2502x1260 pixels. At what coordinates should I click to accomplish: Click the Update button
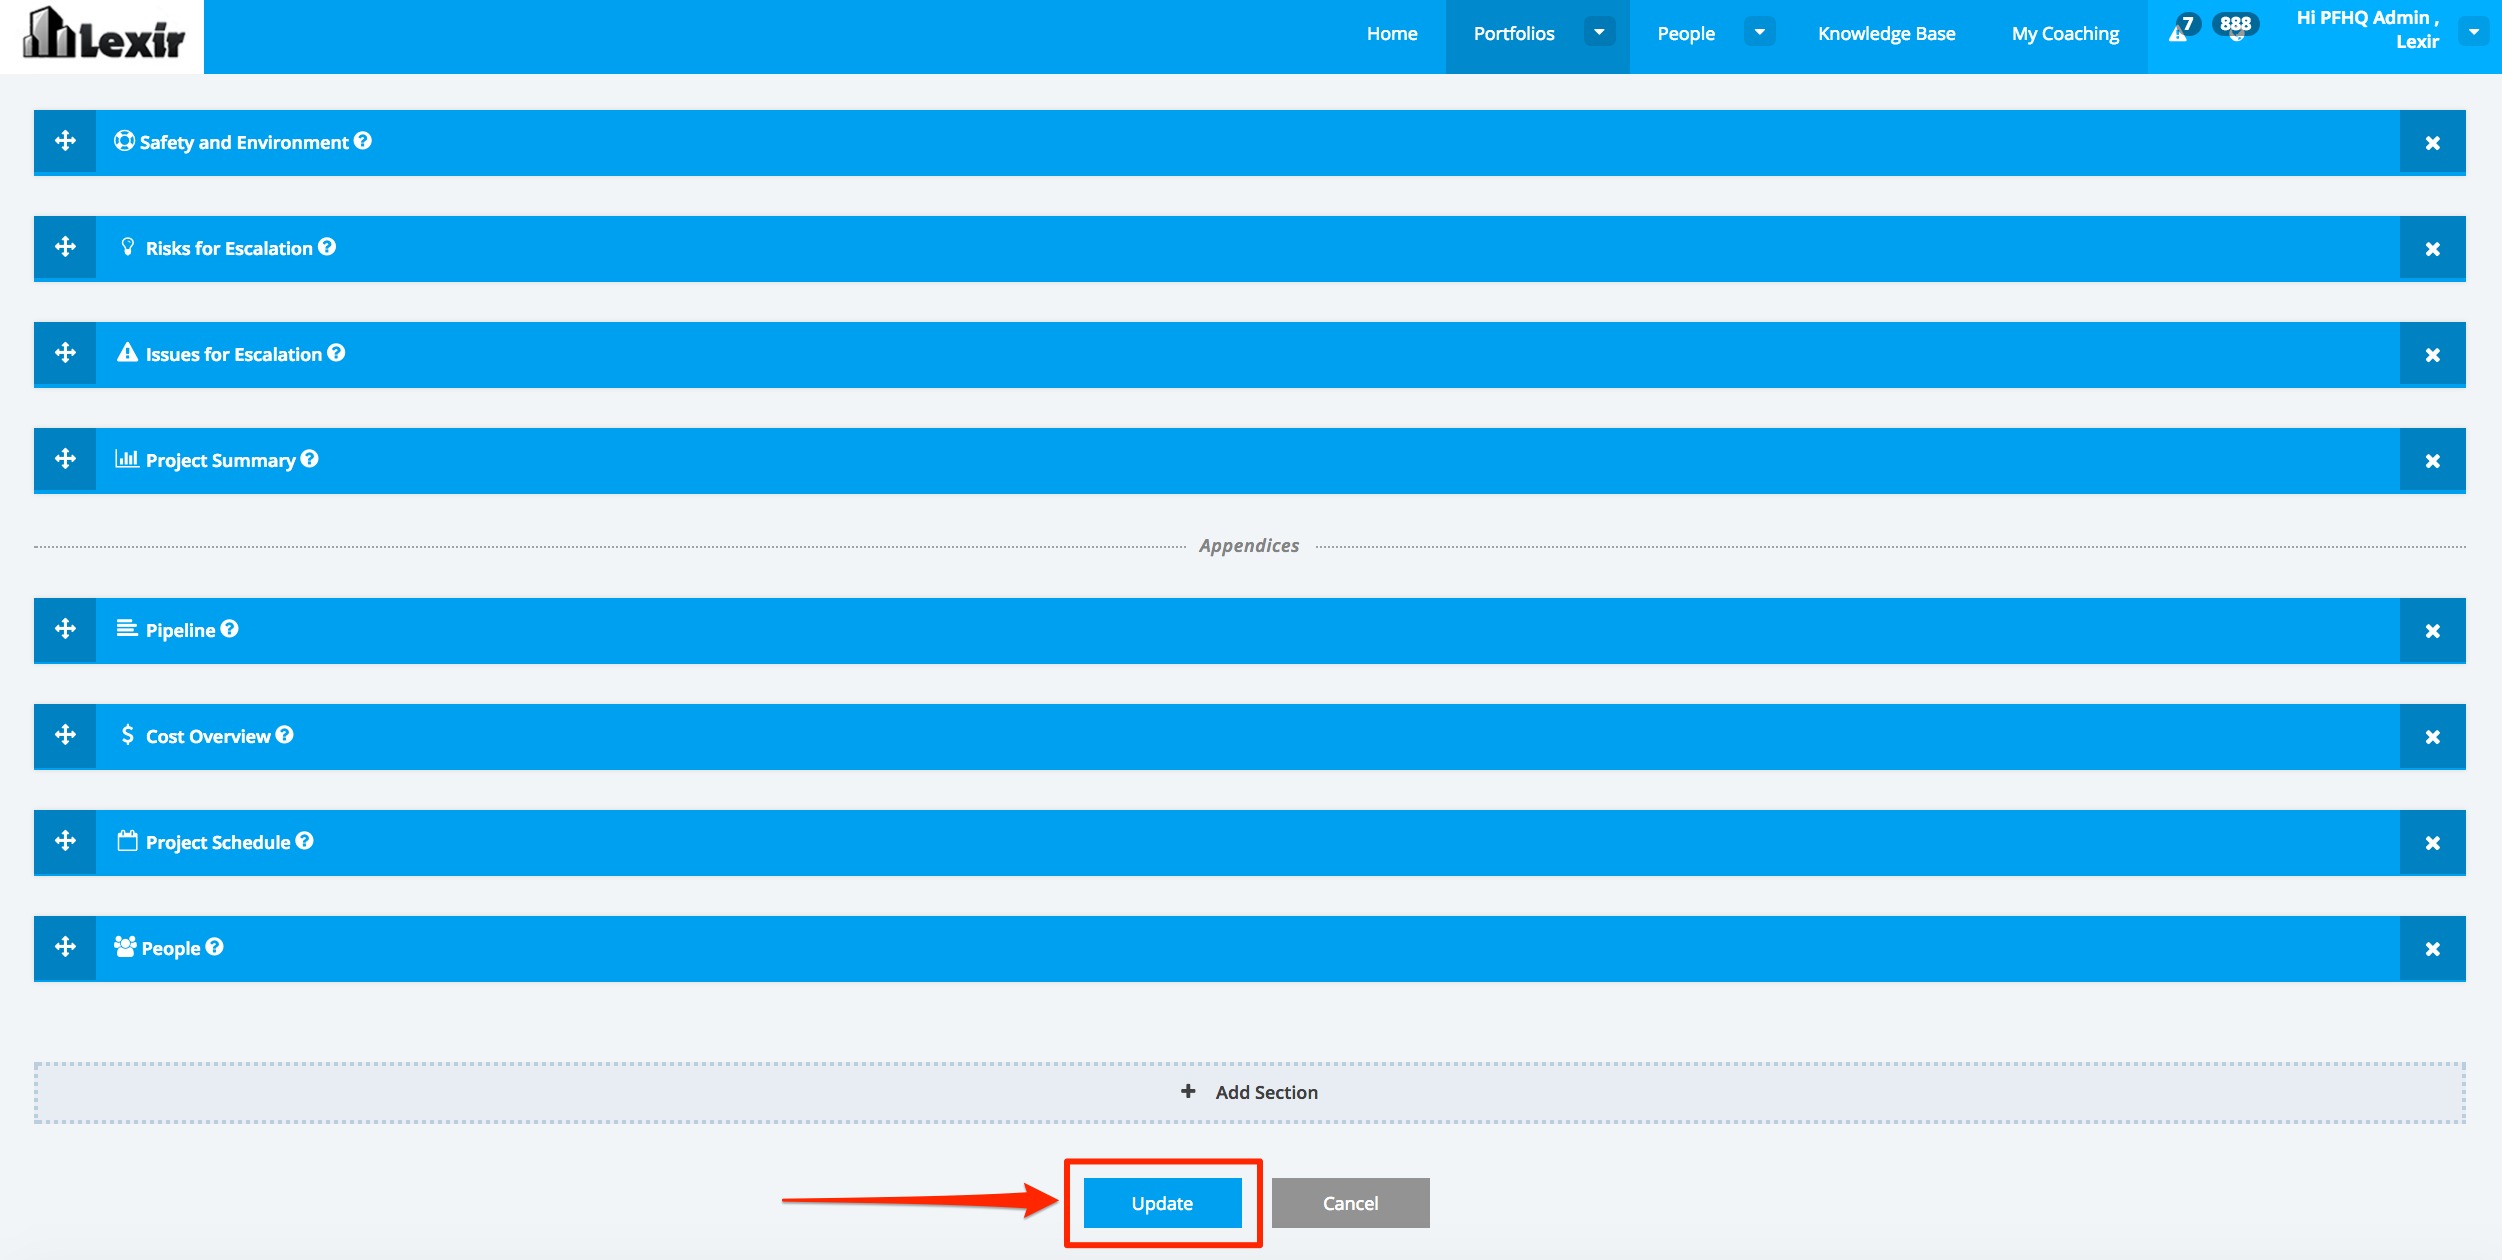click(1162, 1203)
